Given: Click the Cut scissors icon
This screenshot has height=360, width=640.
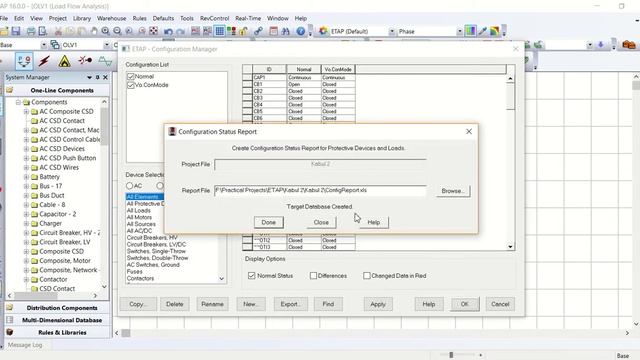Looking at the screenshot, I should (x=58, y=31).
